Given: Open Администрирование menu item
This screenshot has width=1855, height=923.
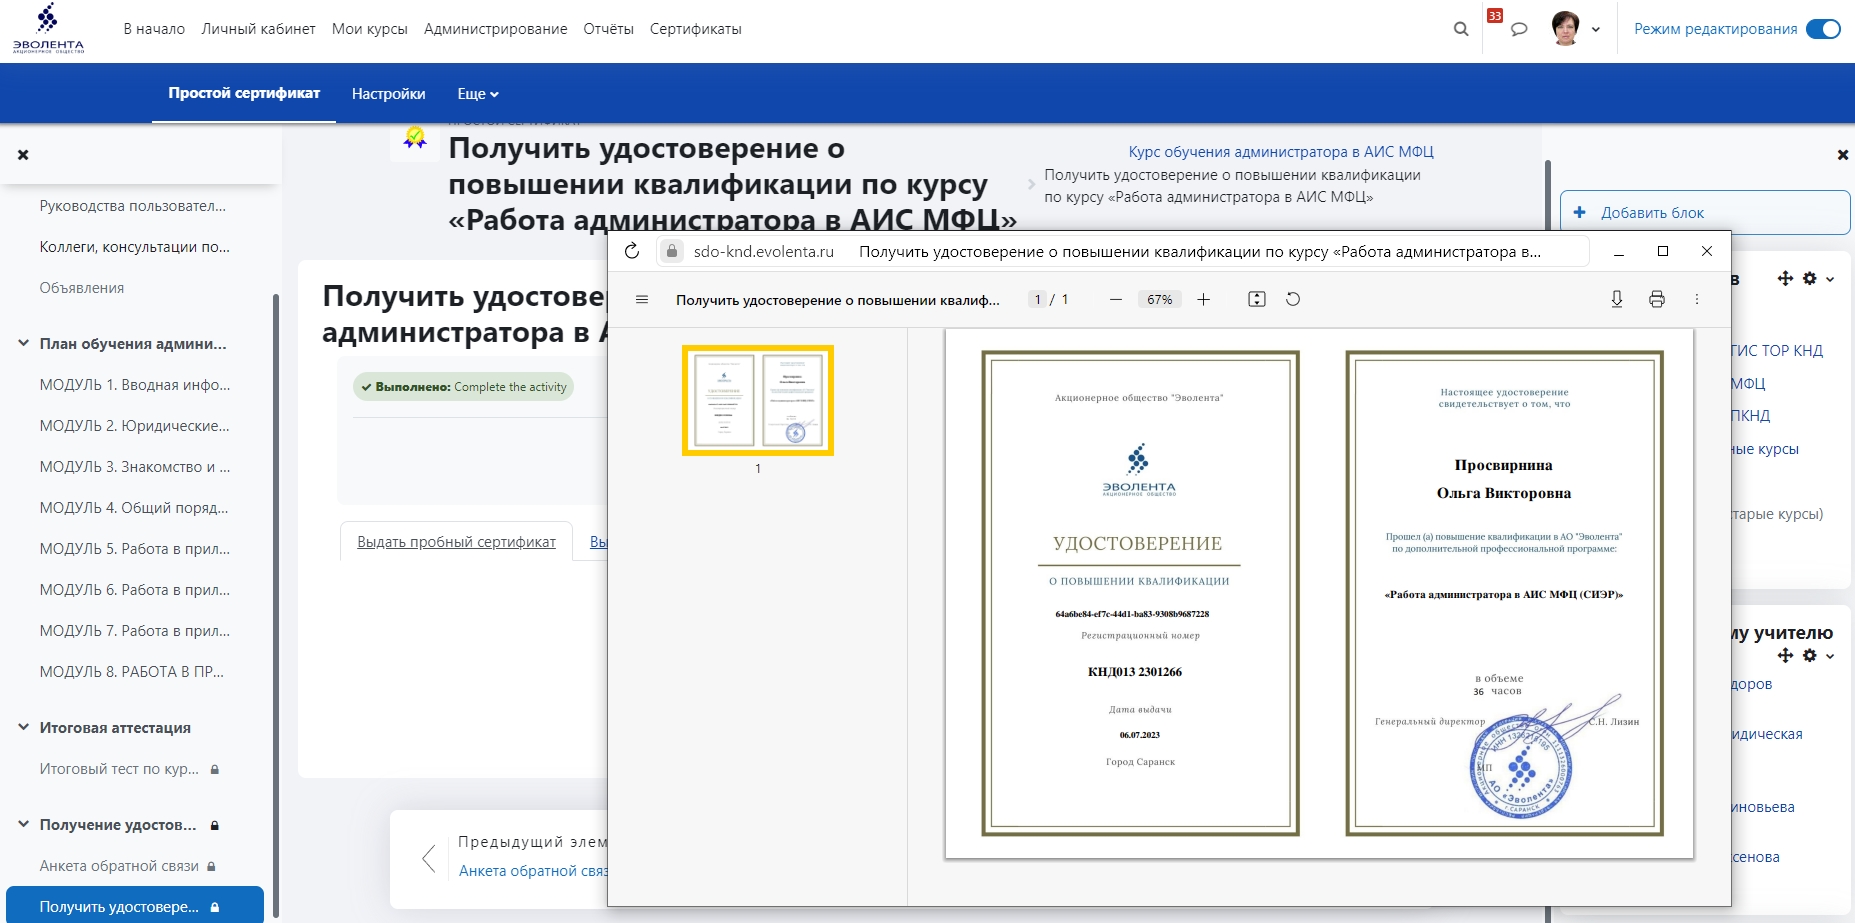Looking at the screenshot, I should (495, 29).
